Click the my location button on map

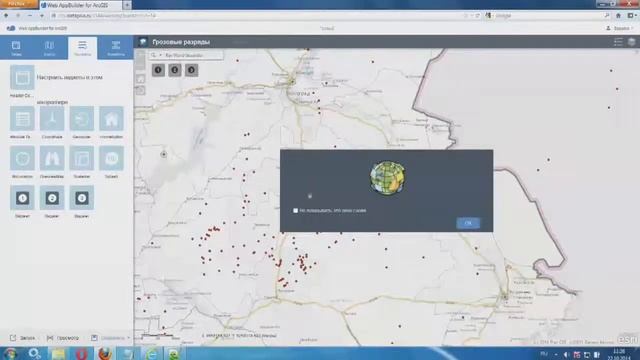click(x=140, y=90)
